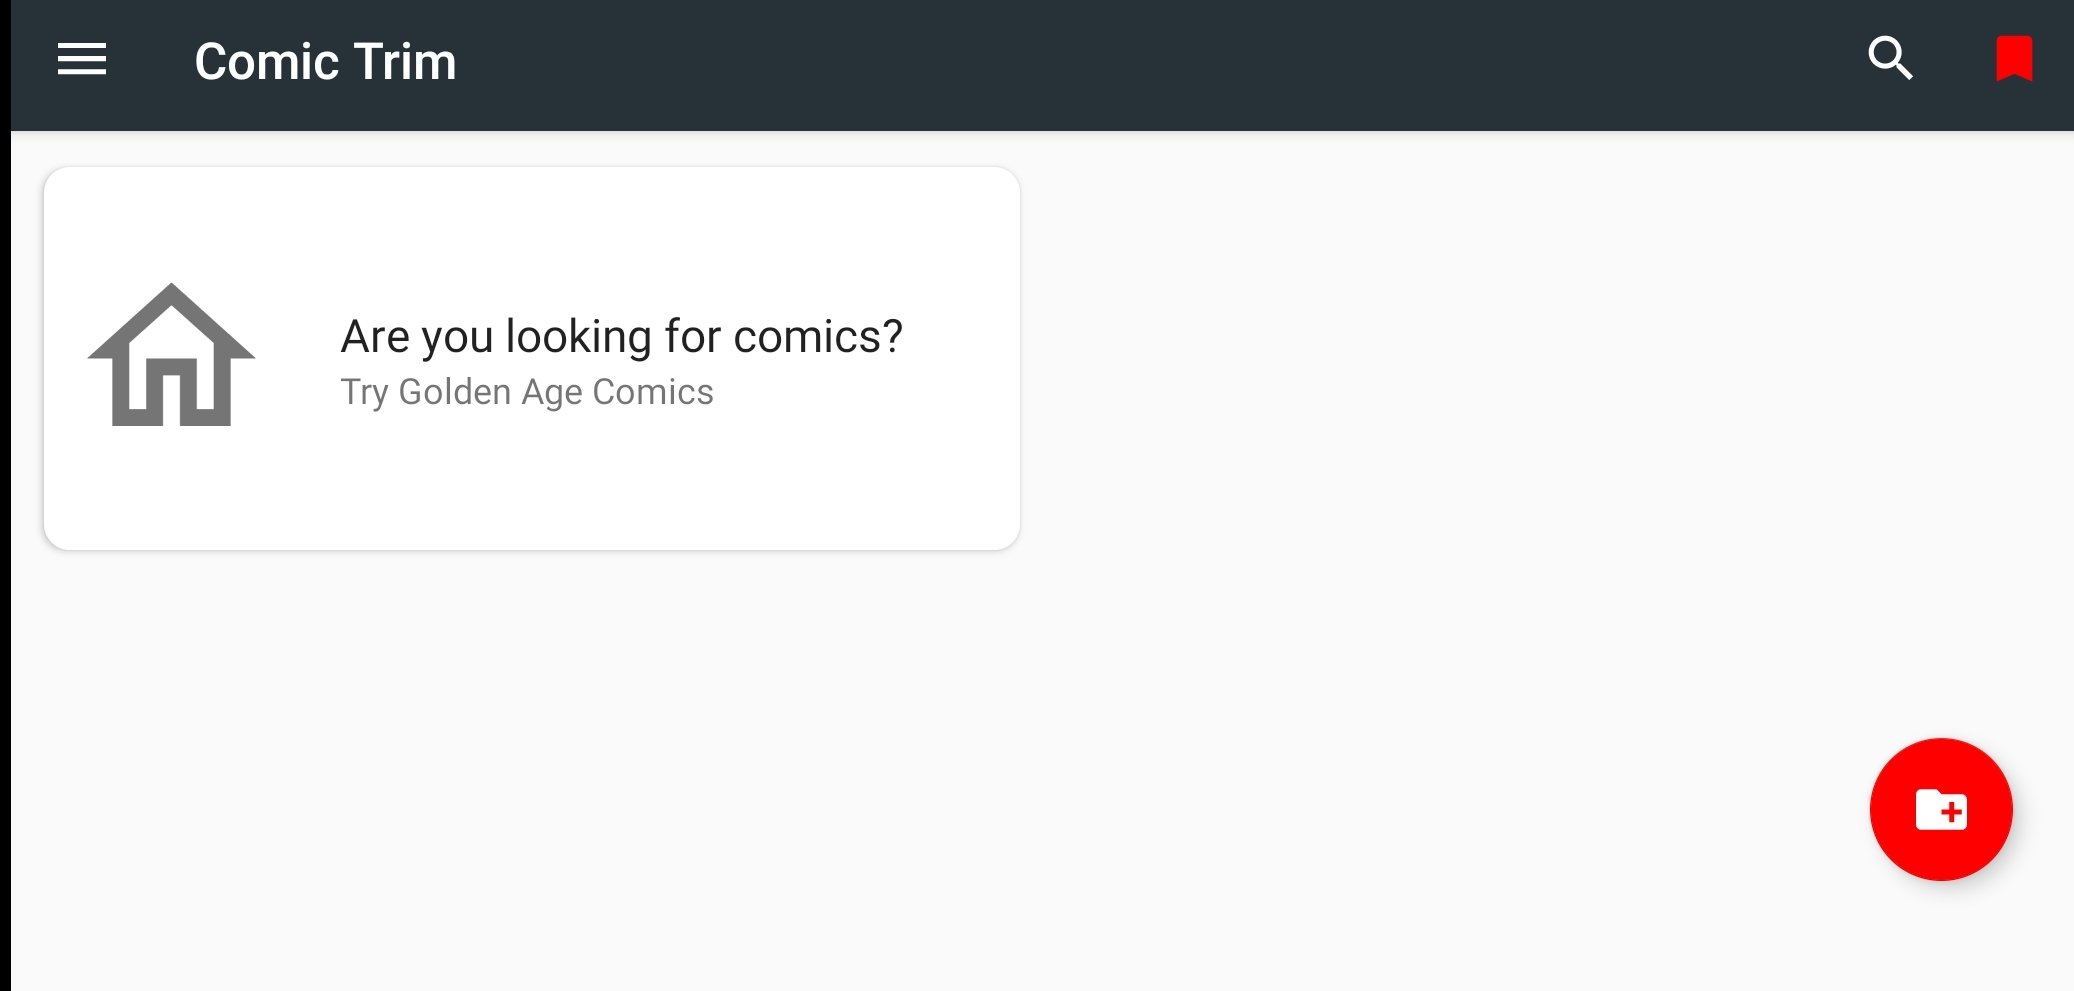
Task: Select the Comic Trim title text
Action: pyautogui.click(x=325, y=62)
